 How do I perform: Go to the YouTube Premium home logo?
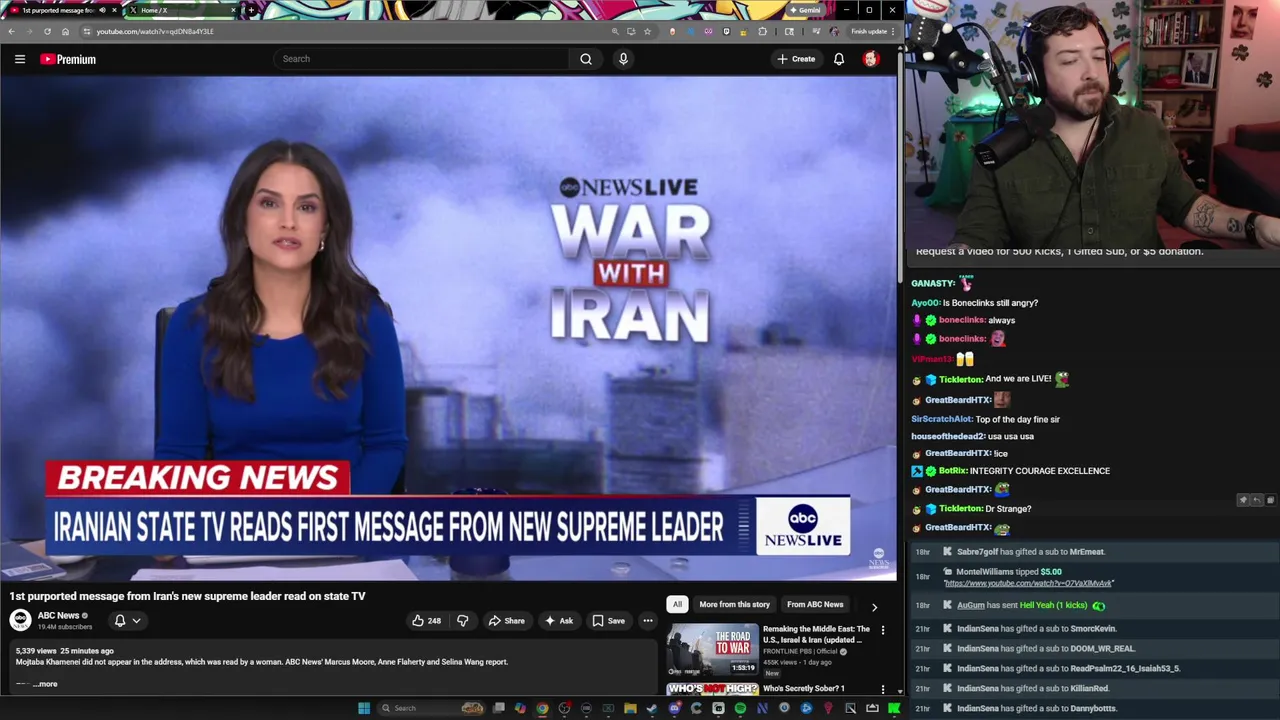[68, 59]
